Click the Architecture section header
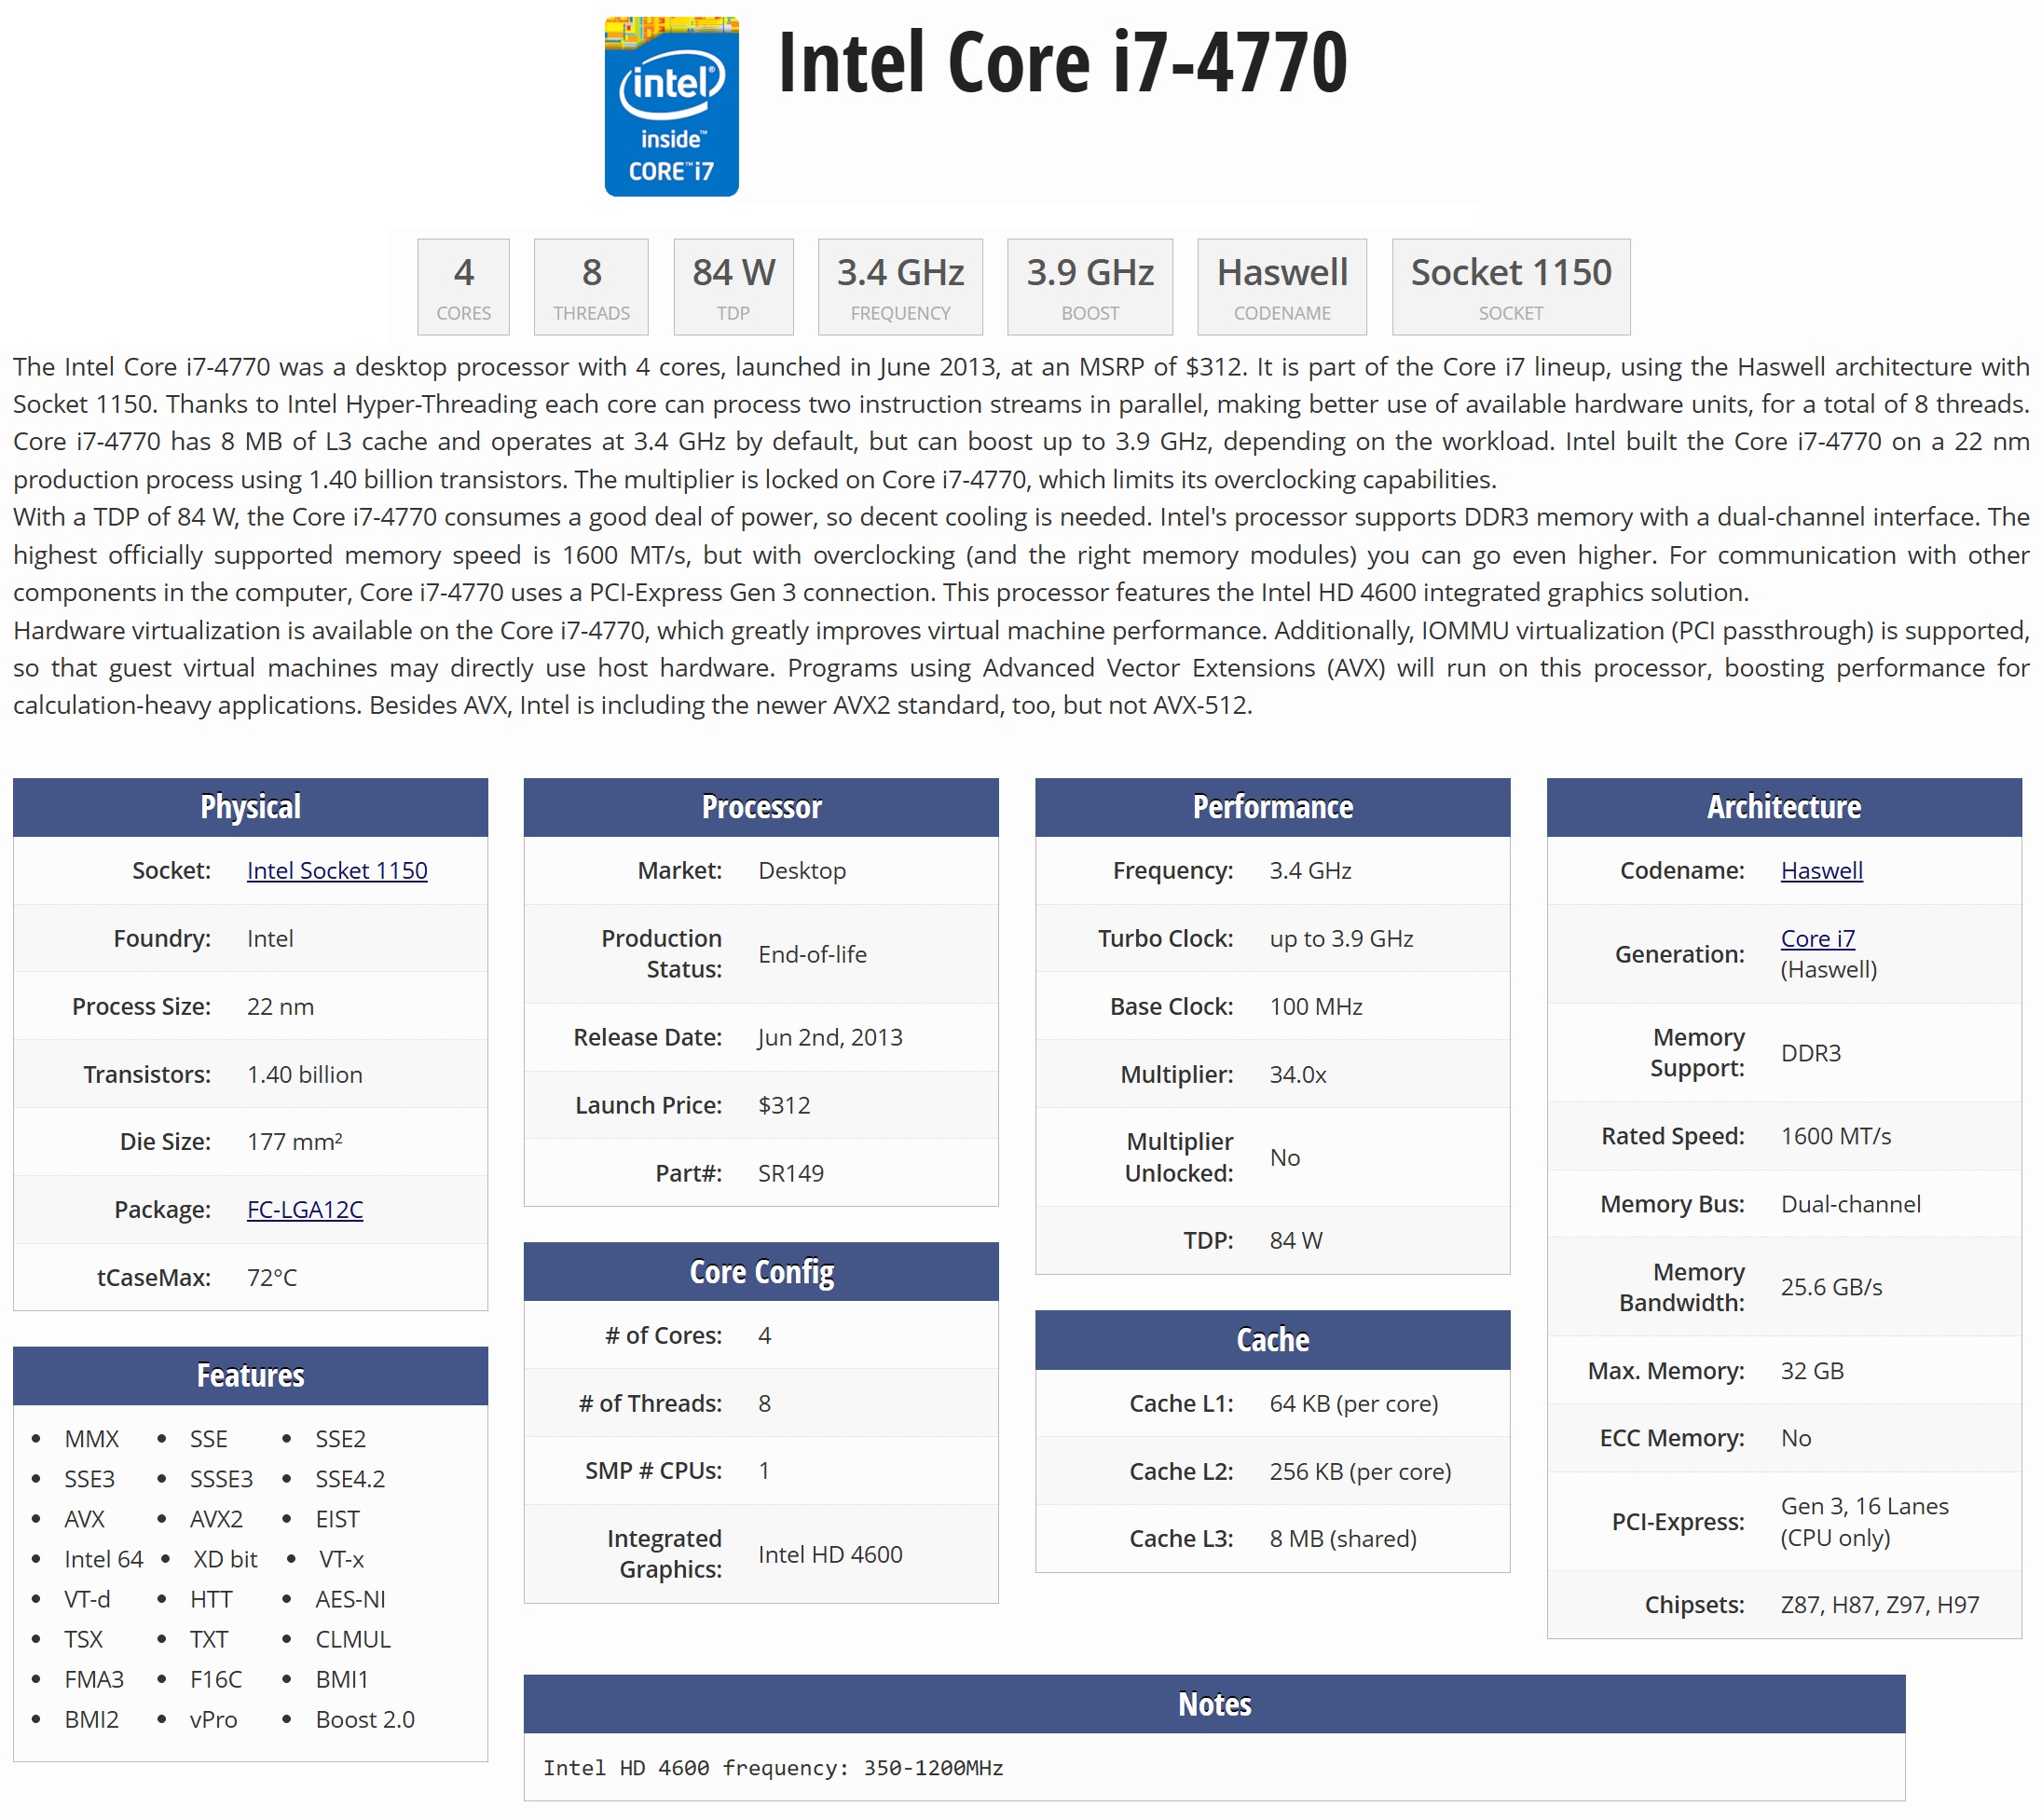2042x1820 pixels. click(1784, 807)
